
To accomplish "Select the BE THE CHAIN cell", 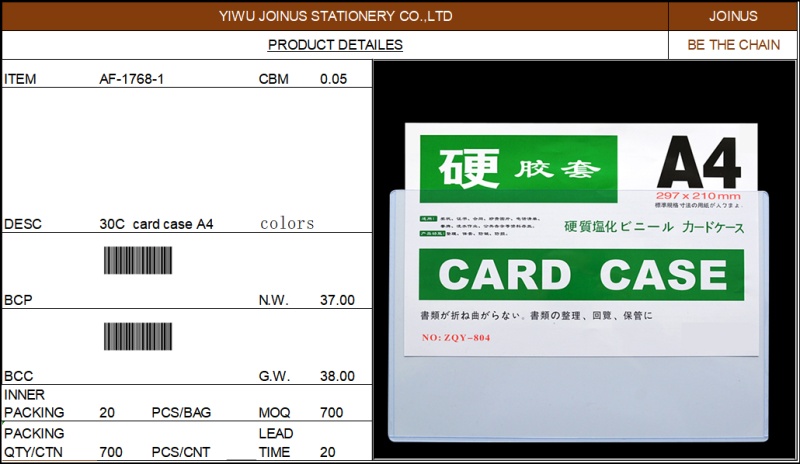I will tap(733, 45).
